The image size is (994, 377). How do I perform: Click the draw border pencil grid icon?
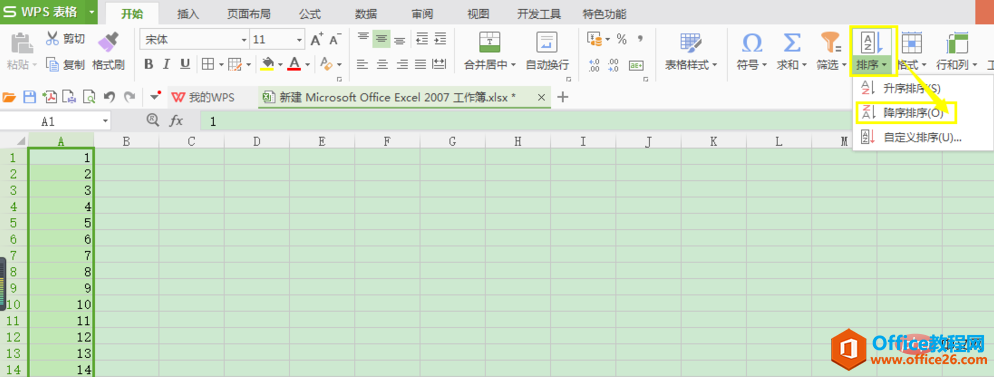point(235,64)
